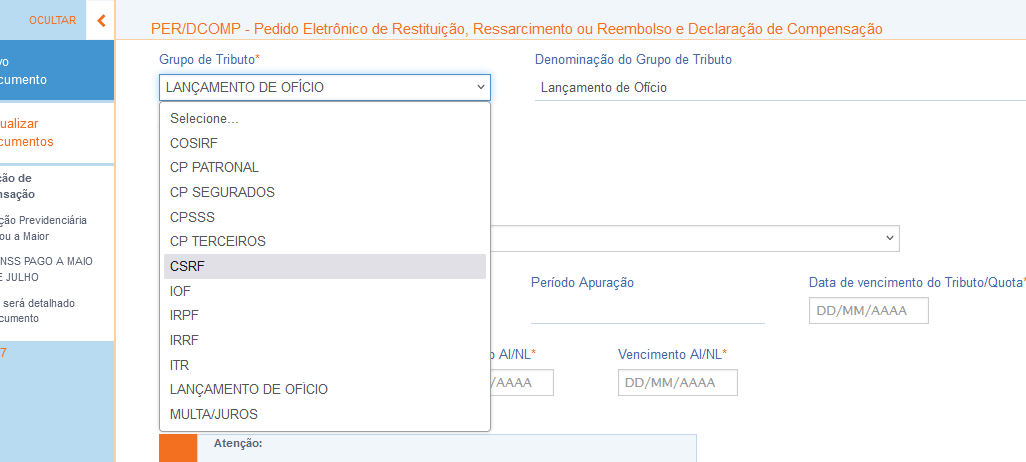Collapse sidebar with orange chevron arrow
The width and height of the screenshot is (1026, 462).
pyautogui.click(x=101, y=20)
